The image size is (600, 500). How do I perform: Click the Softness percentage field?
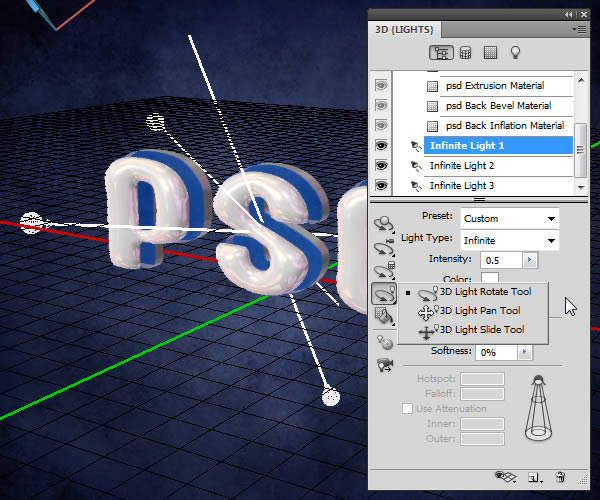click(x=499, y=352)
